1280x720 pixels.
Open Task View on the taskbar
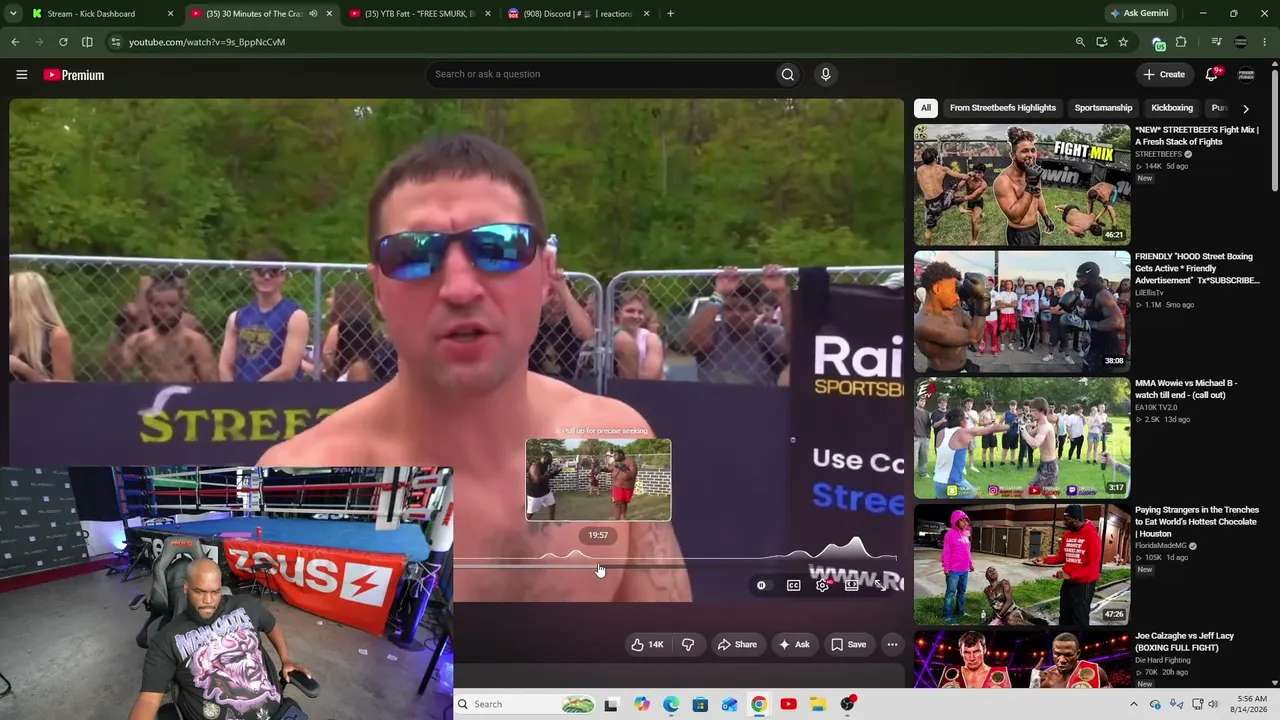[x=611, y=704]
